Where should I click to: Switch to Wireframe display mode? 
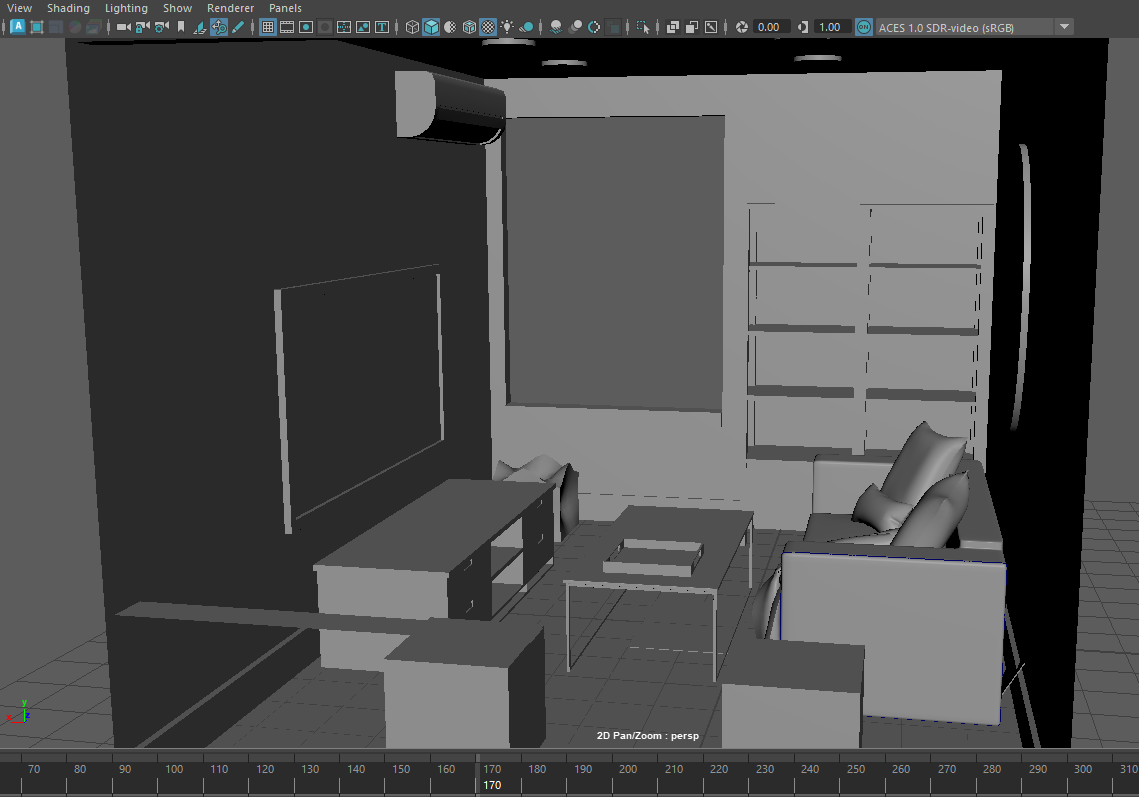pos(412,27)
